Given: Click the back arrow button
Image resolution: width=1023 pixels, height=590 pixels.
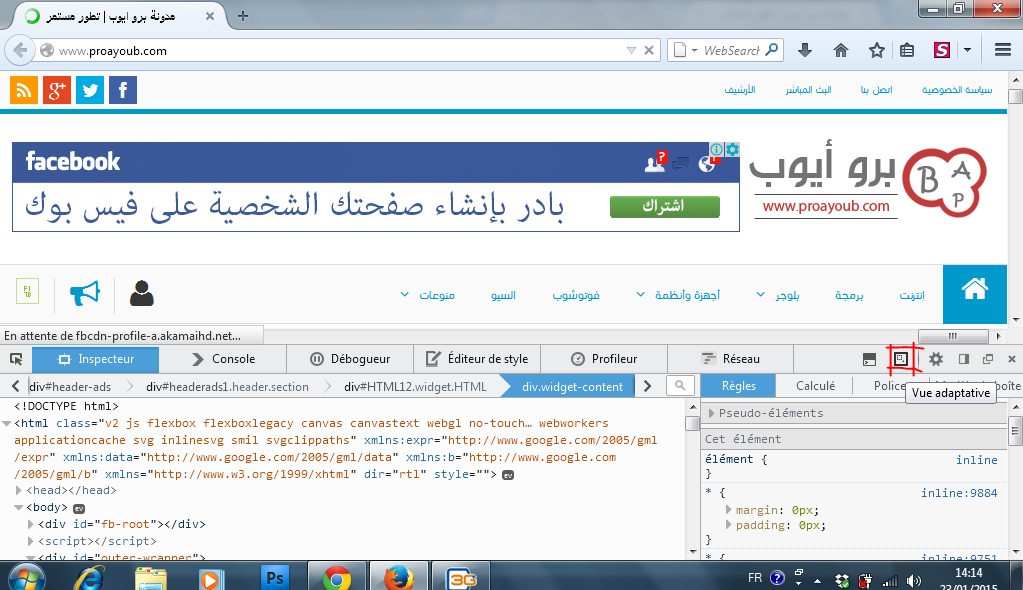Looking at the screenshot, I should tap(20, 50).
